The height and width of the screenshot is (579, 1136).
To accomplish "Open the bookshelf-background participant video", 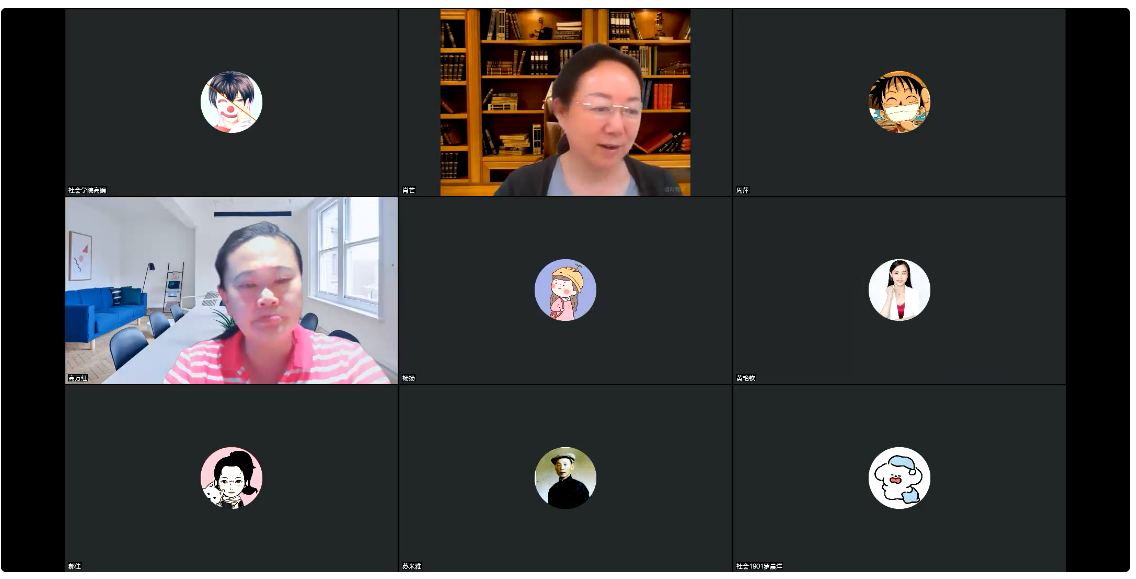I will click(x=565, y=102).
